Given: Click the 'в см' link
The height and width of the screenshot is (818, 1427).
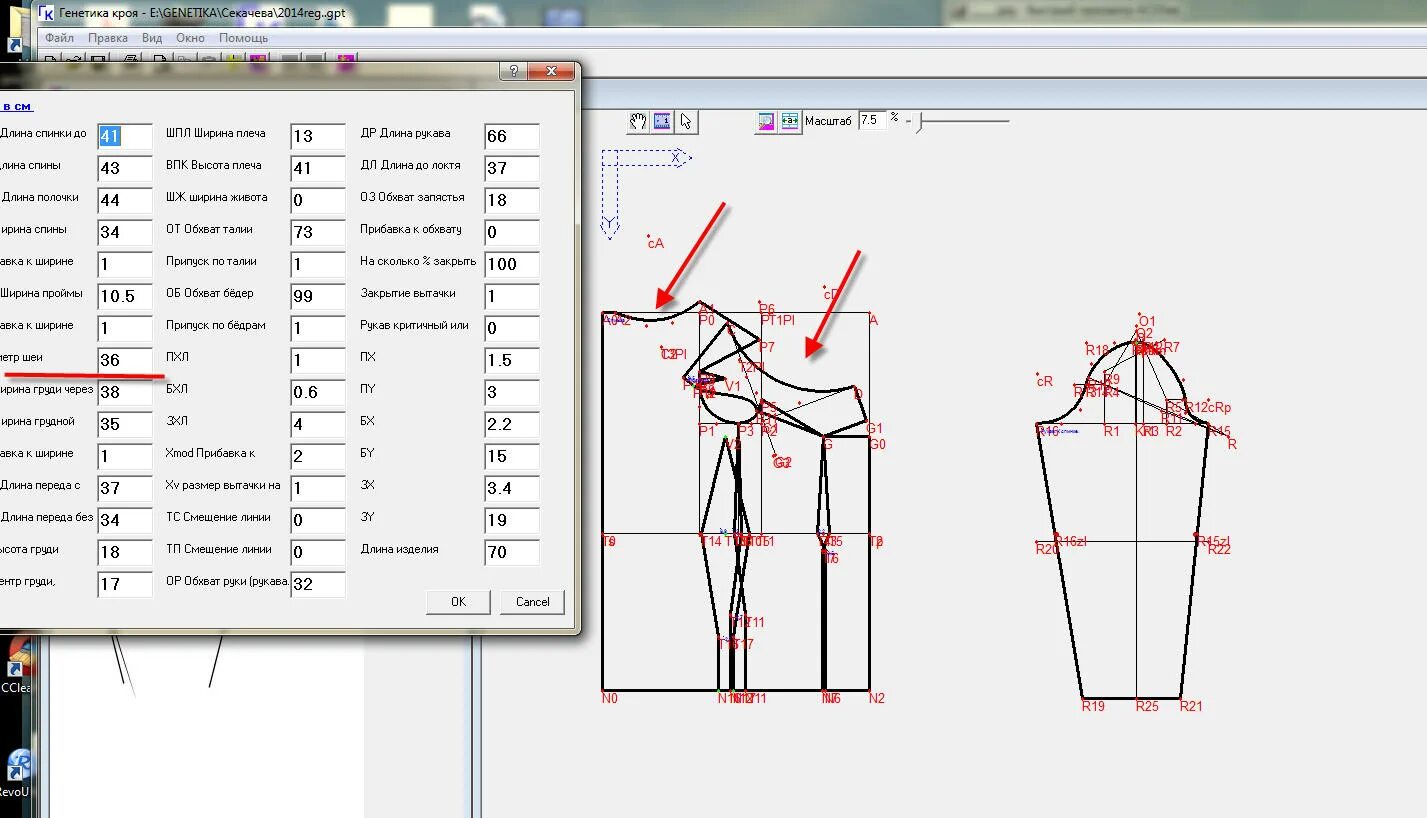Looking at the screenshot, I should click(x=17, y=106).
